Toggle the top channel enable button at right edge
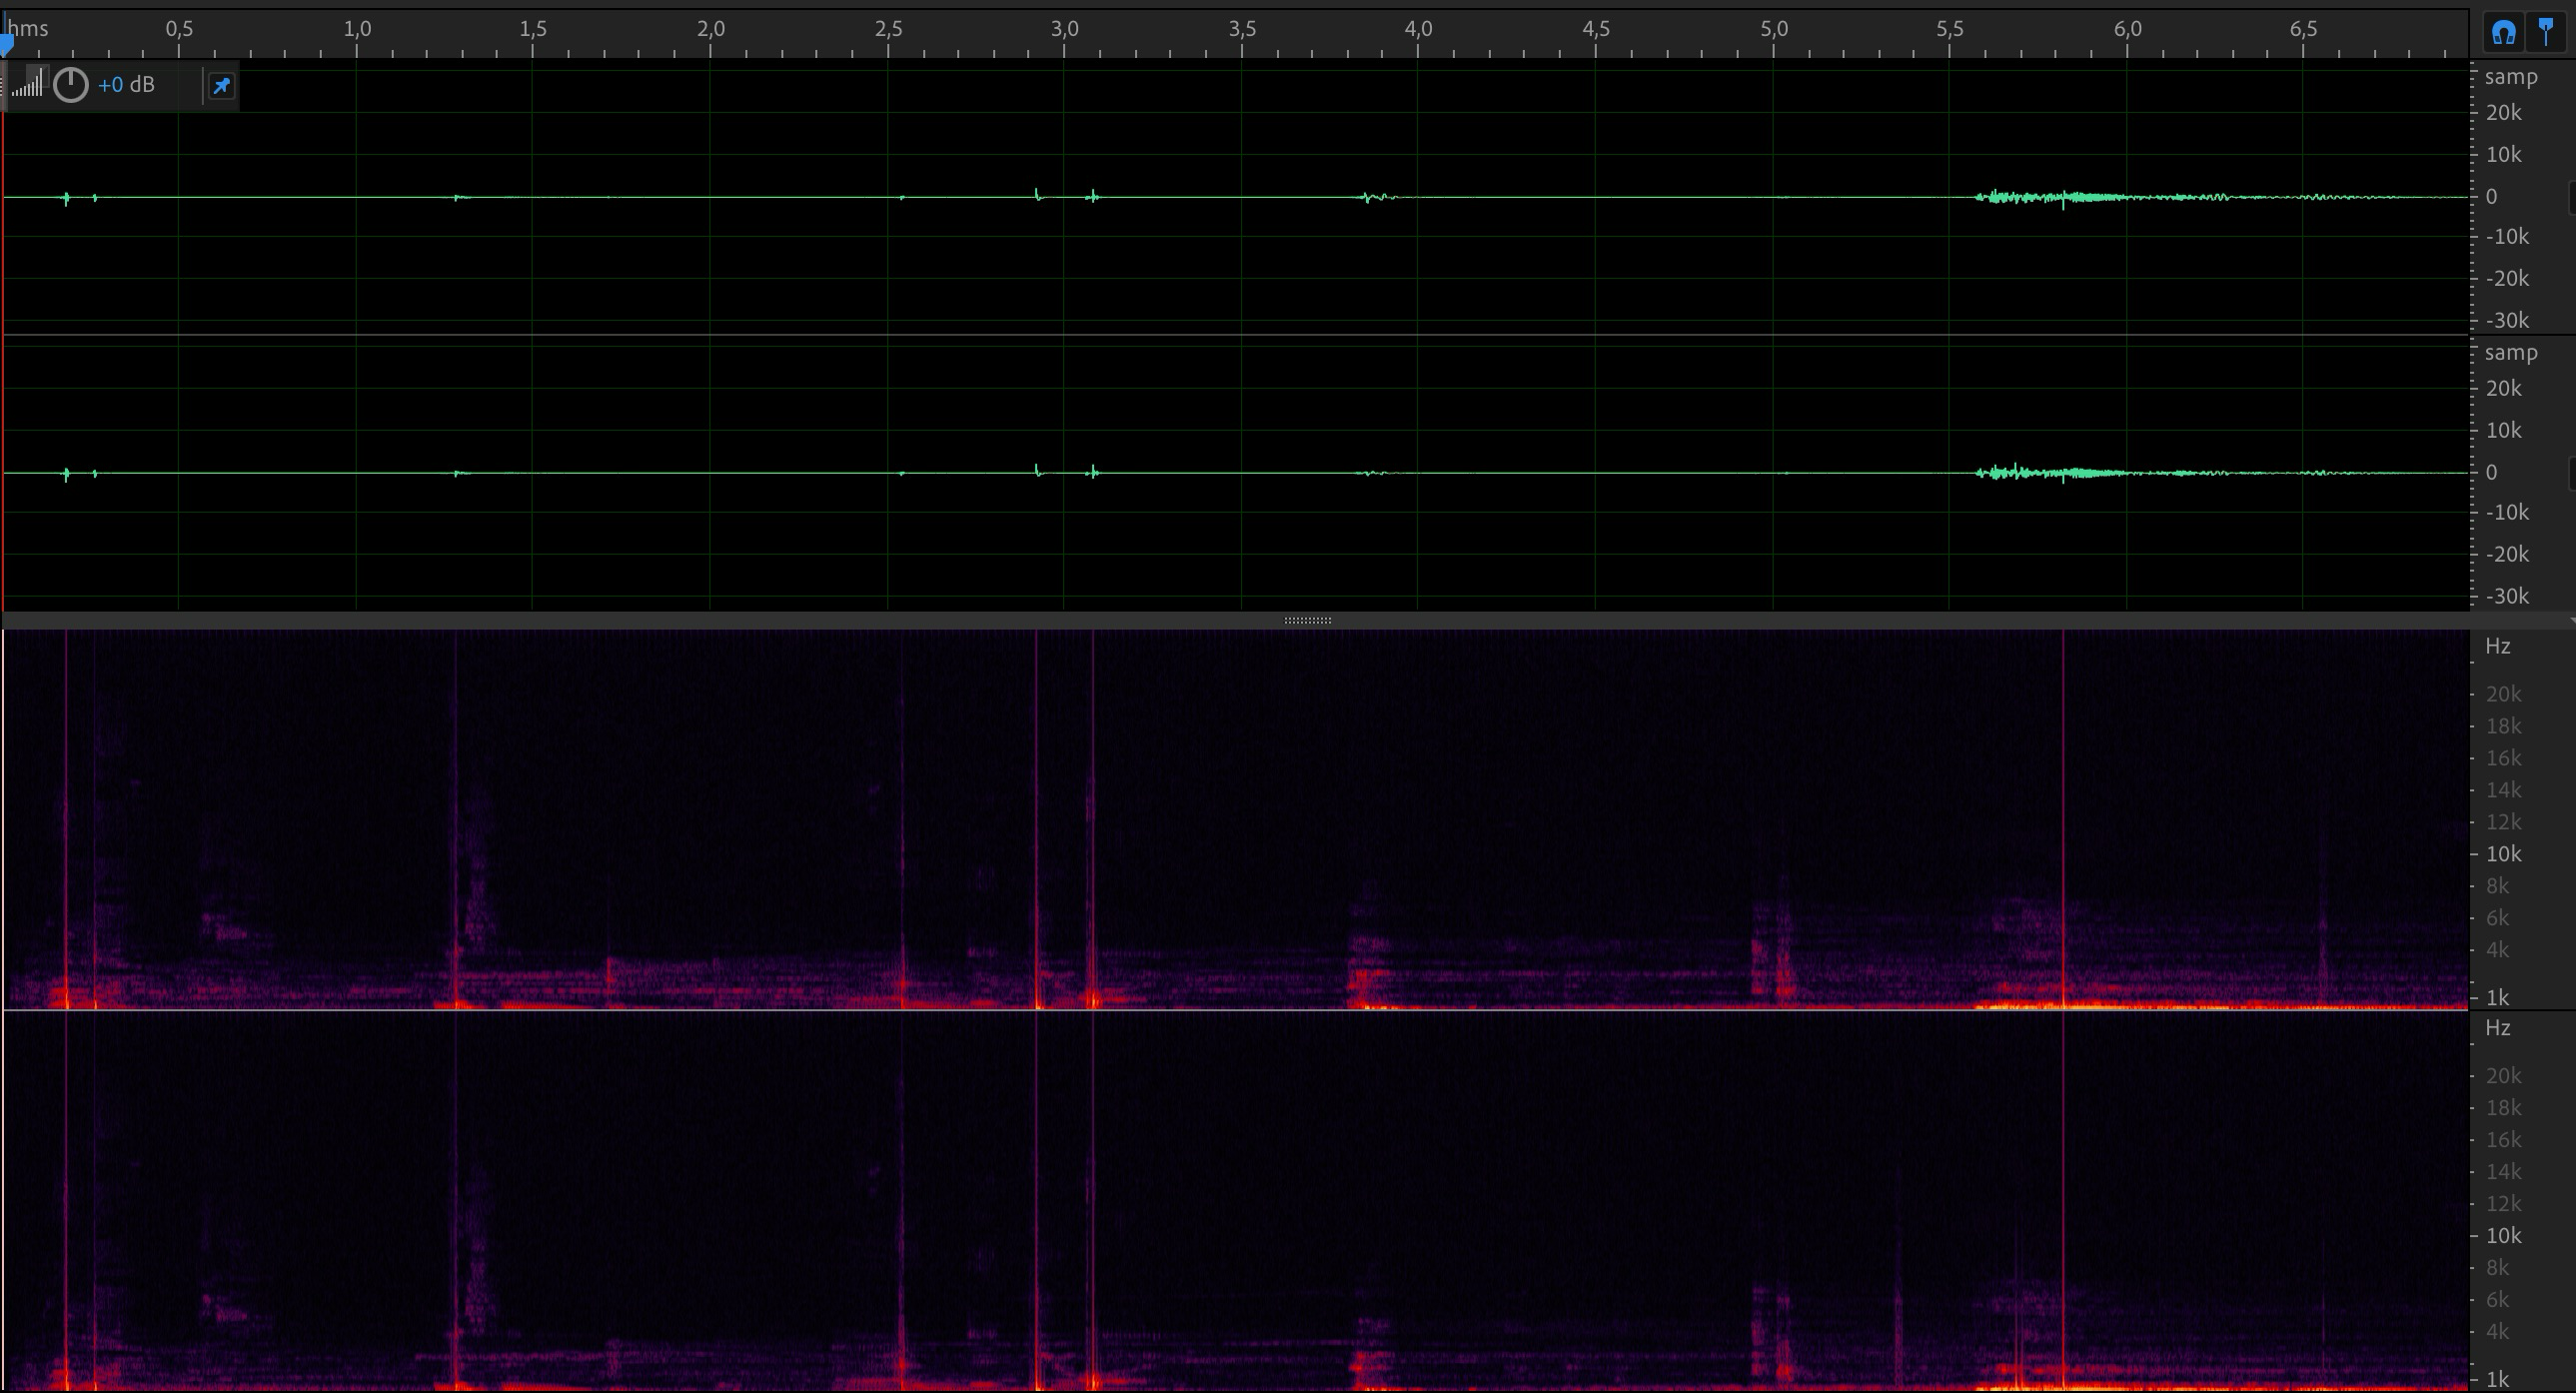The width and height of the screenshot is (2576, 1393). click(x=2571, y=197)
